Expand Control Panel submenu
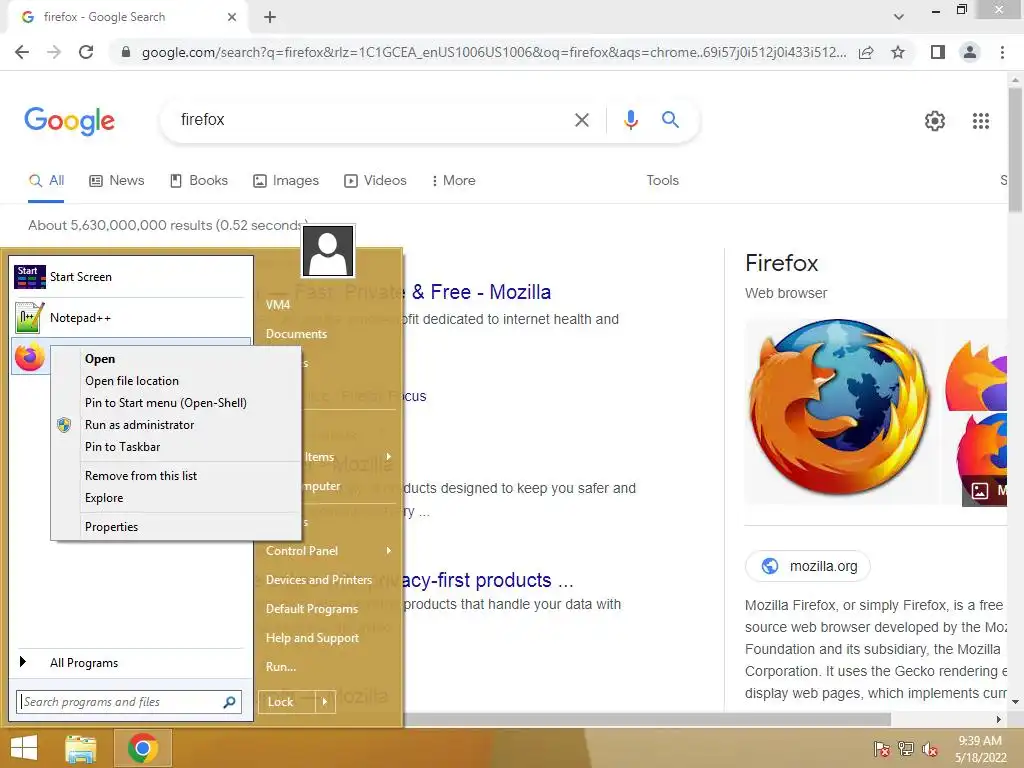 point(328,551)
